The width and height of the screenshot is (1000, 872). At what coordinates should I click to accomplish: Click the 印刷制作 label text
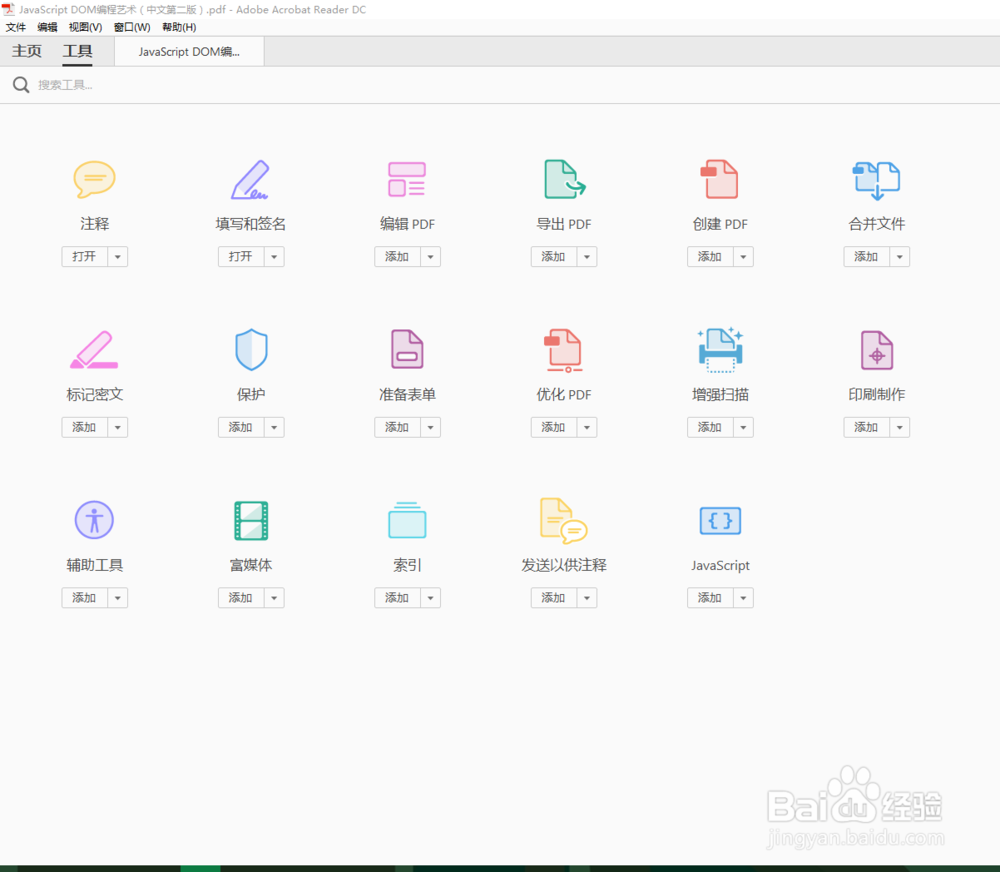[x=876, y=394]
